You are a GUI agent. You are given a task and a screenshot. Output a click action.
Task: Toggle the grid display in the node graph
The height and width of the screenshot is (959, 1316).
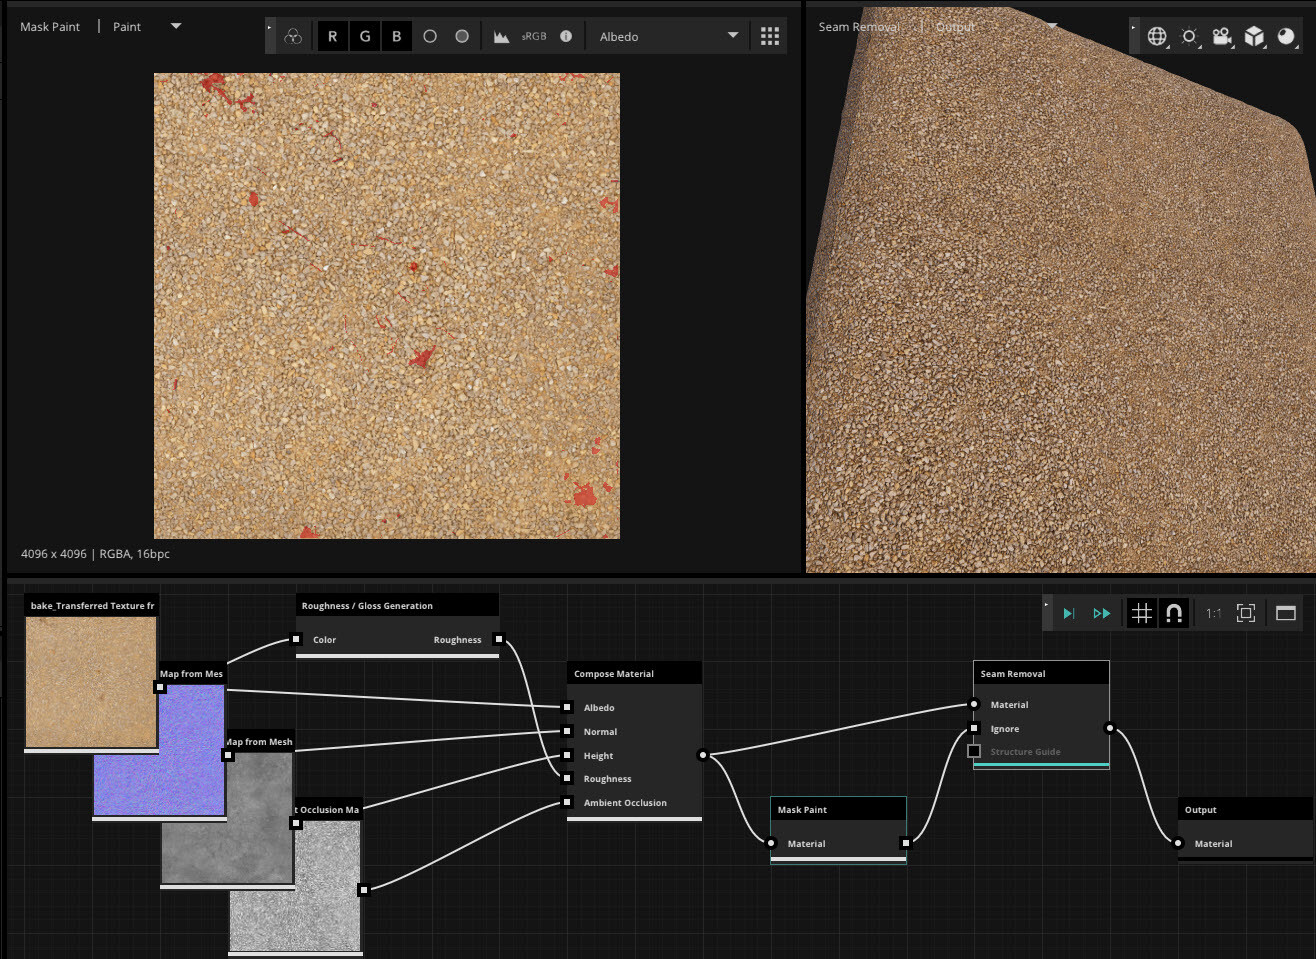tap(1142, 613)
